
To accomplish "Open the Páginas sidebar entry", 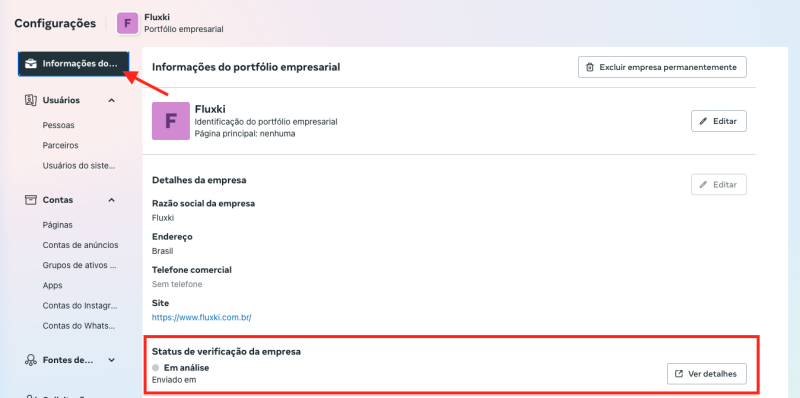I will 58,225.
